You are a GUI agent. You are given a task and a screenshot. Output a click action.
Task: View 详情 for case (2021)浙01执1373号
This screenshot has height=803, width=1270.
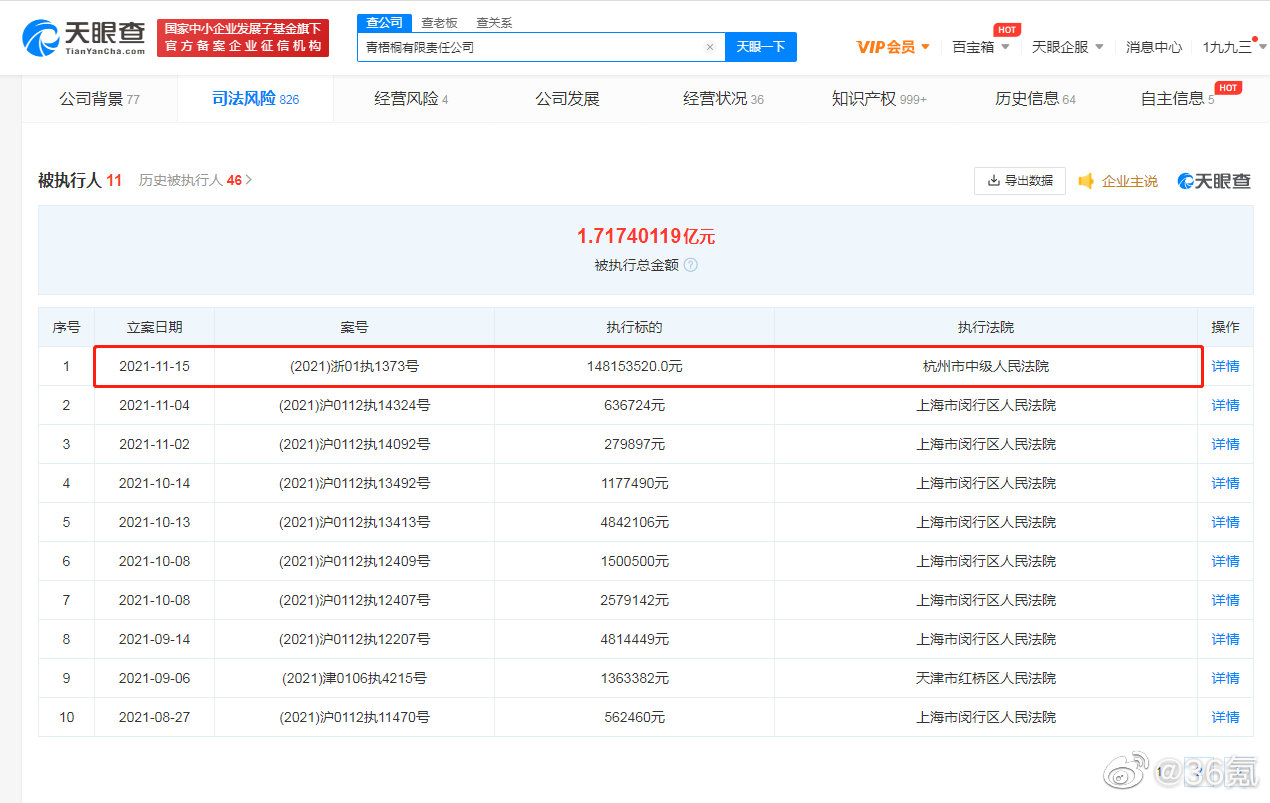click(1225, 366)
